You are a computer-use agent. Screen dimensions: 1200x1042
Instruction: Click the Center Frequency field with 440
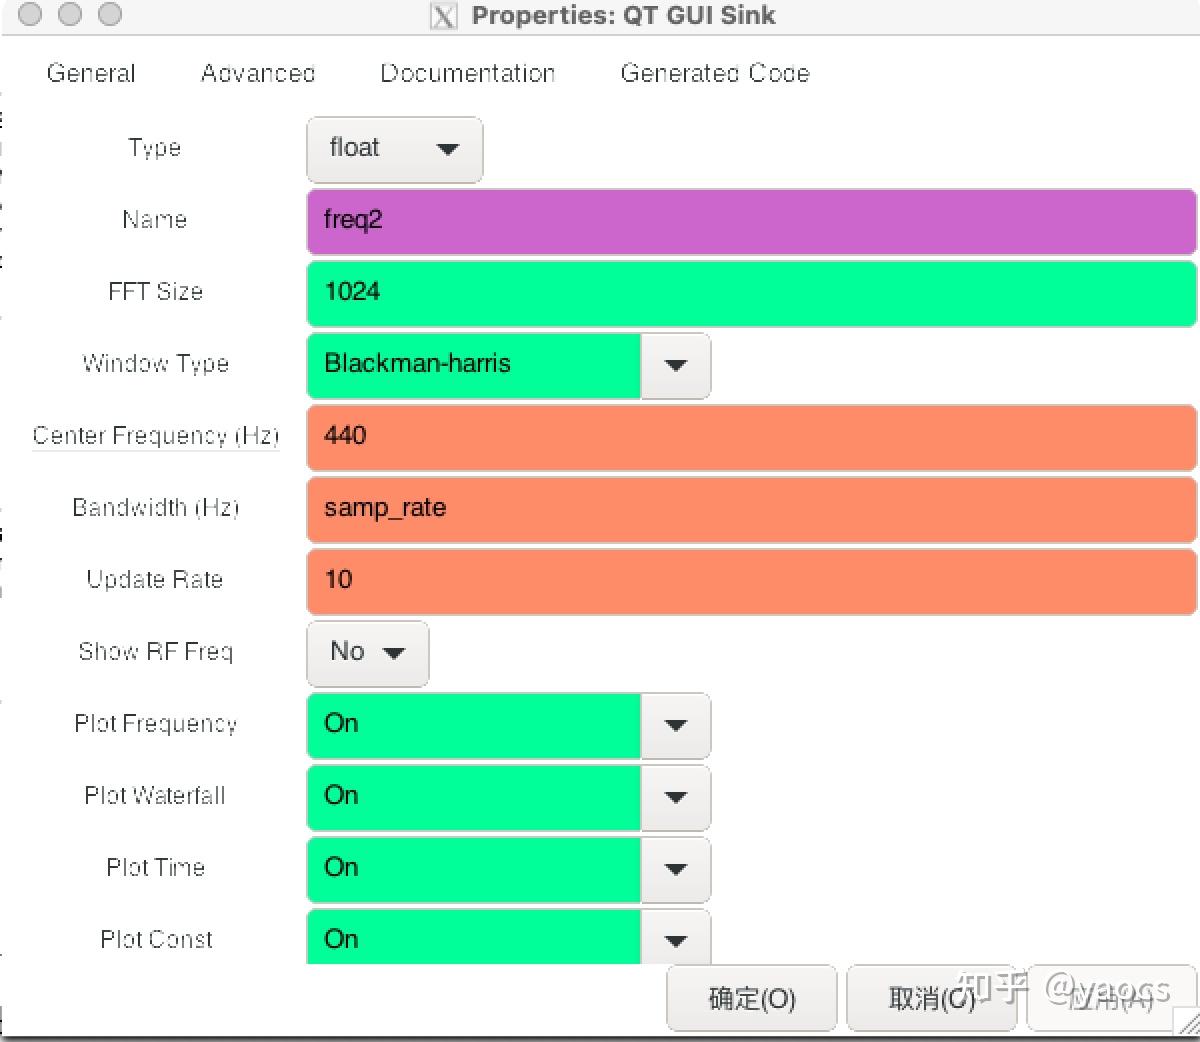750,437
